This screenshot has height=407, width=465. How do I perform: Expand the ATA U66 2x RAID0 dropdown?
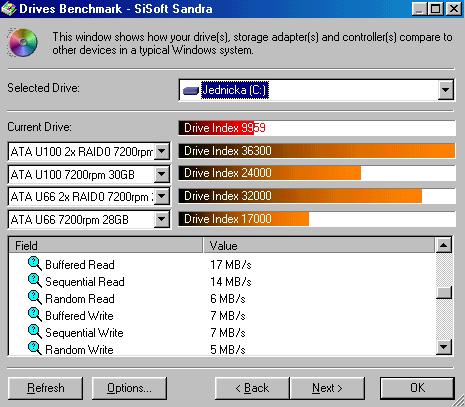coord(162,196)
